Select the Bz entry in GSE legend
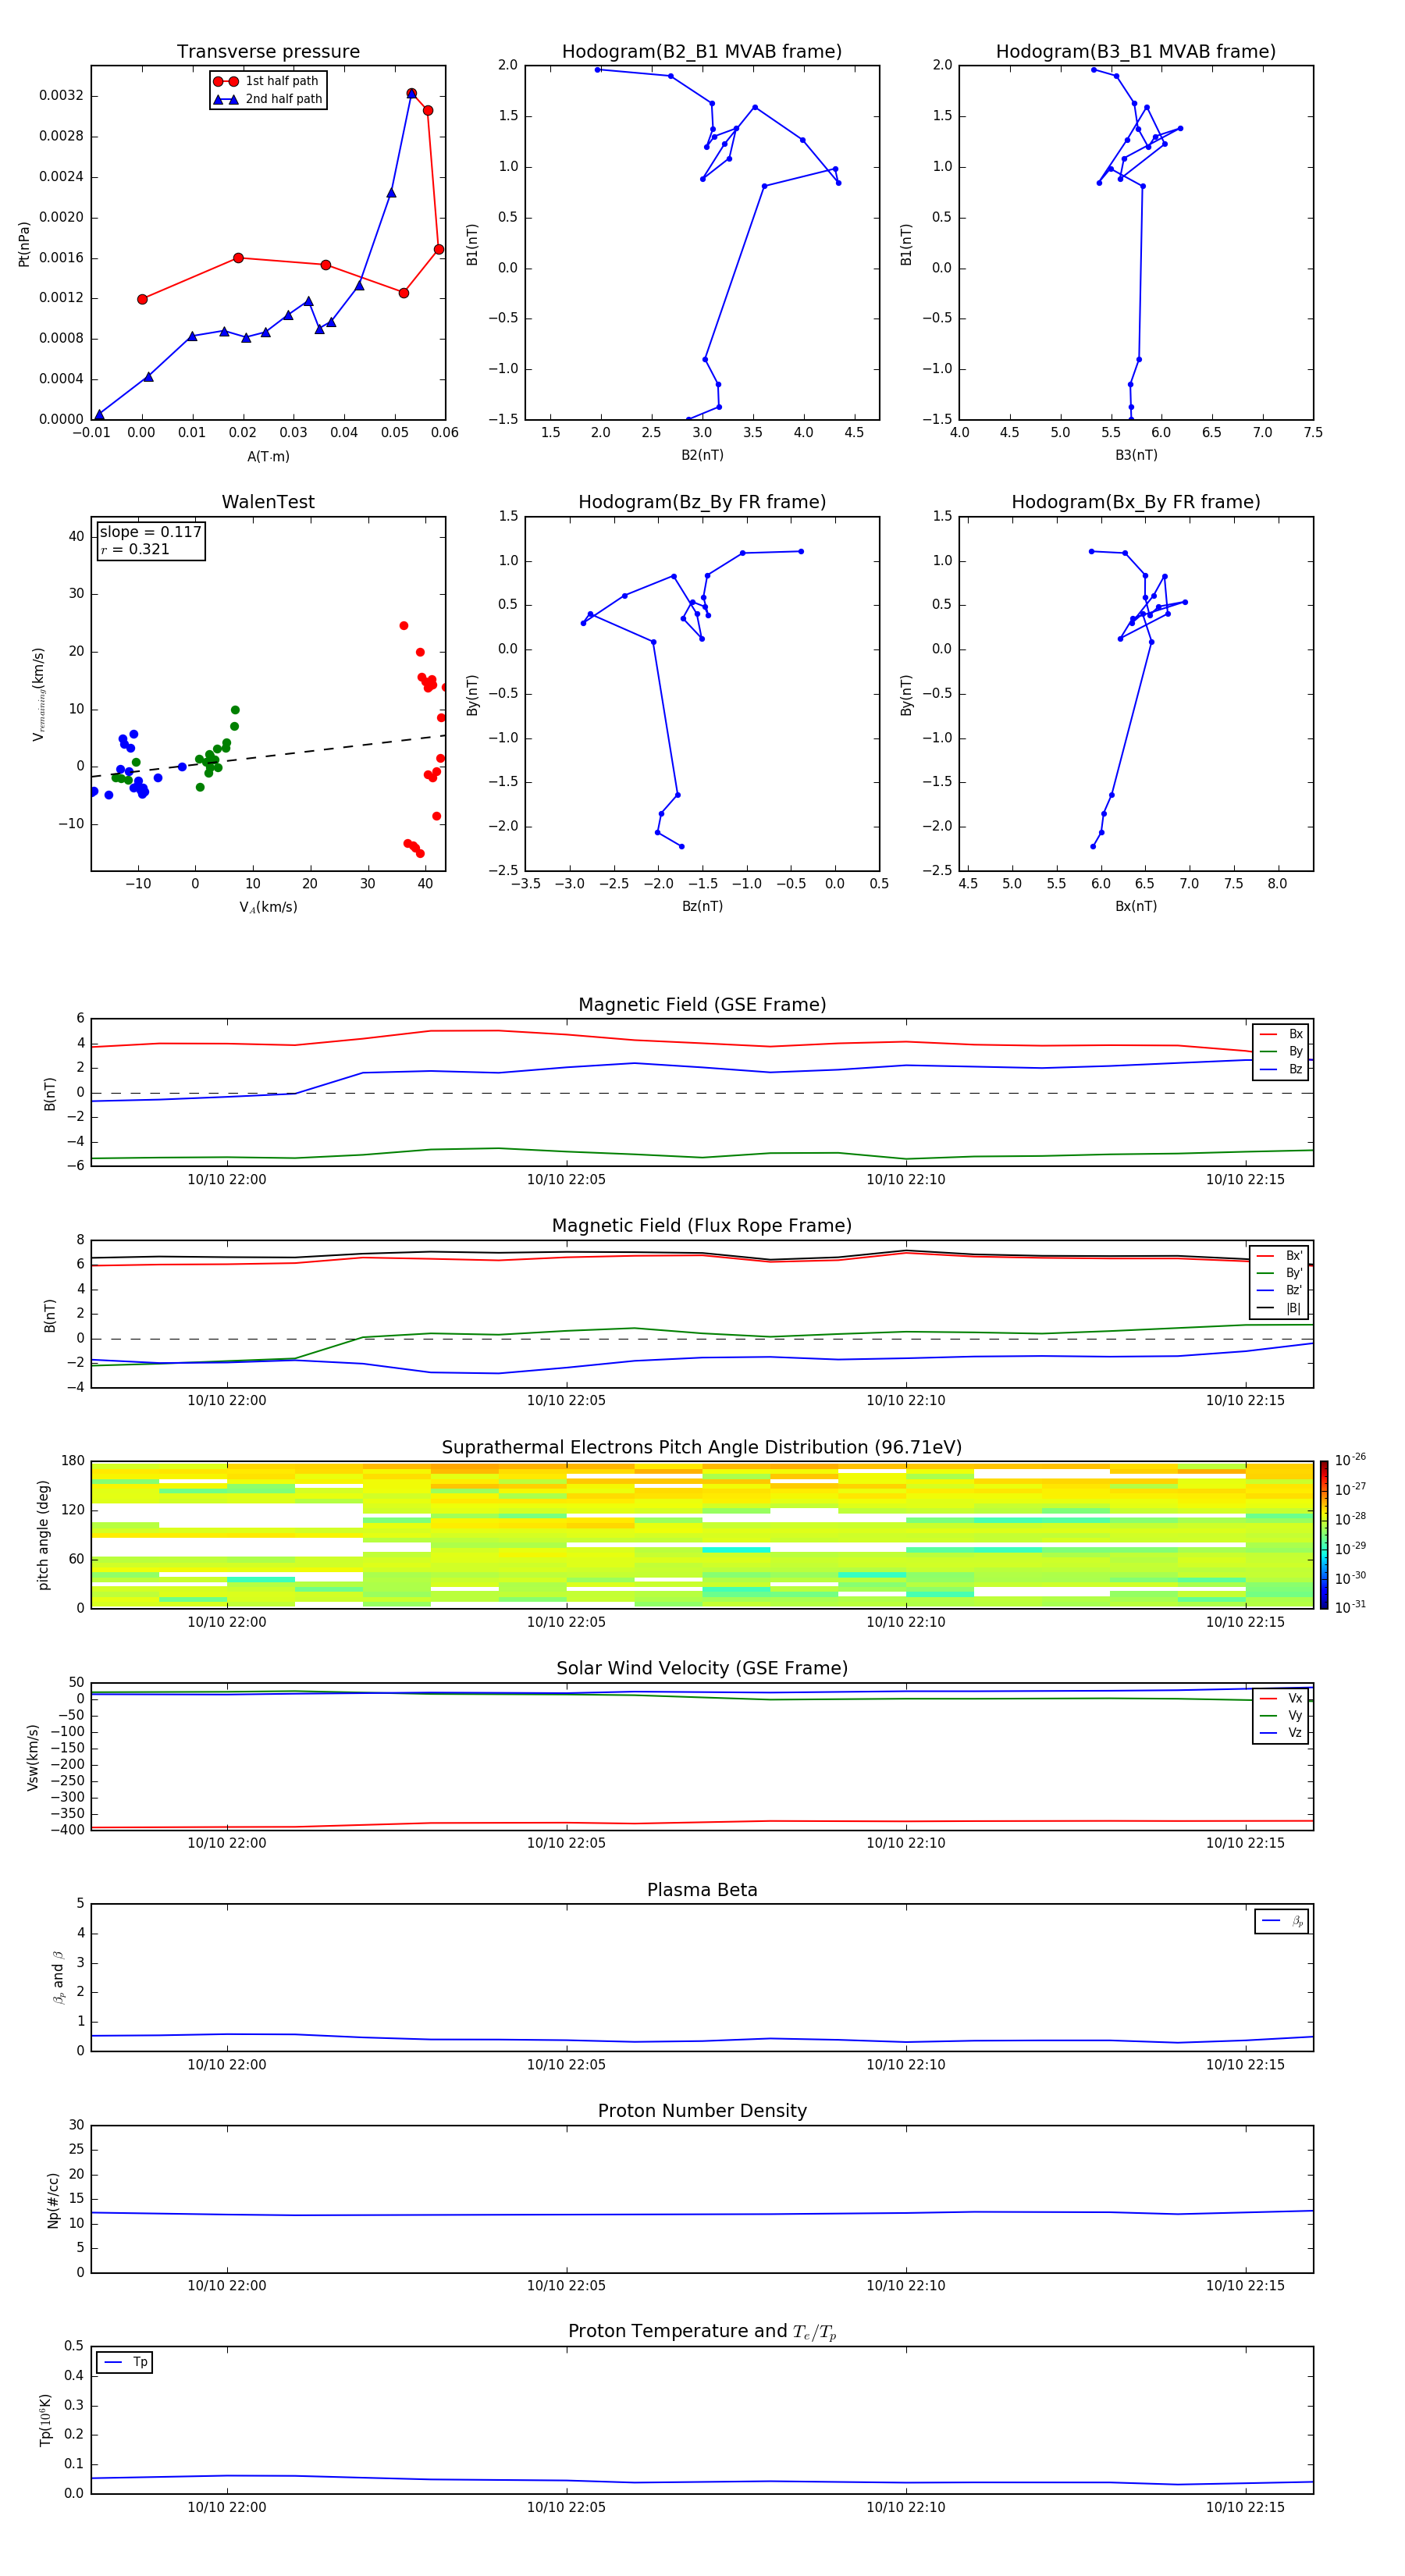Viewport: 1405px width, 2576px height. tap(1281, 1070)
